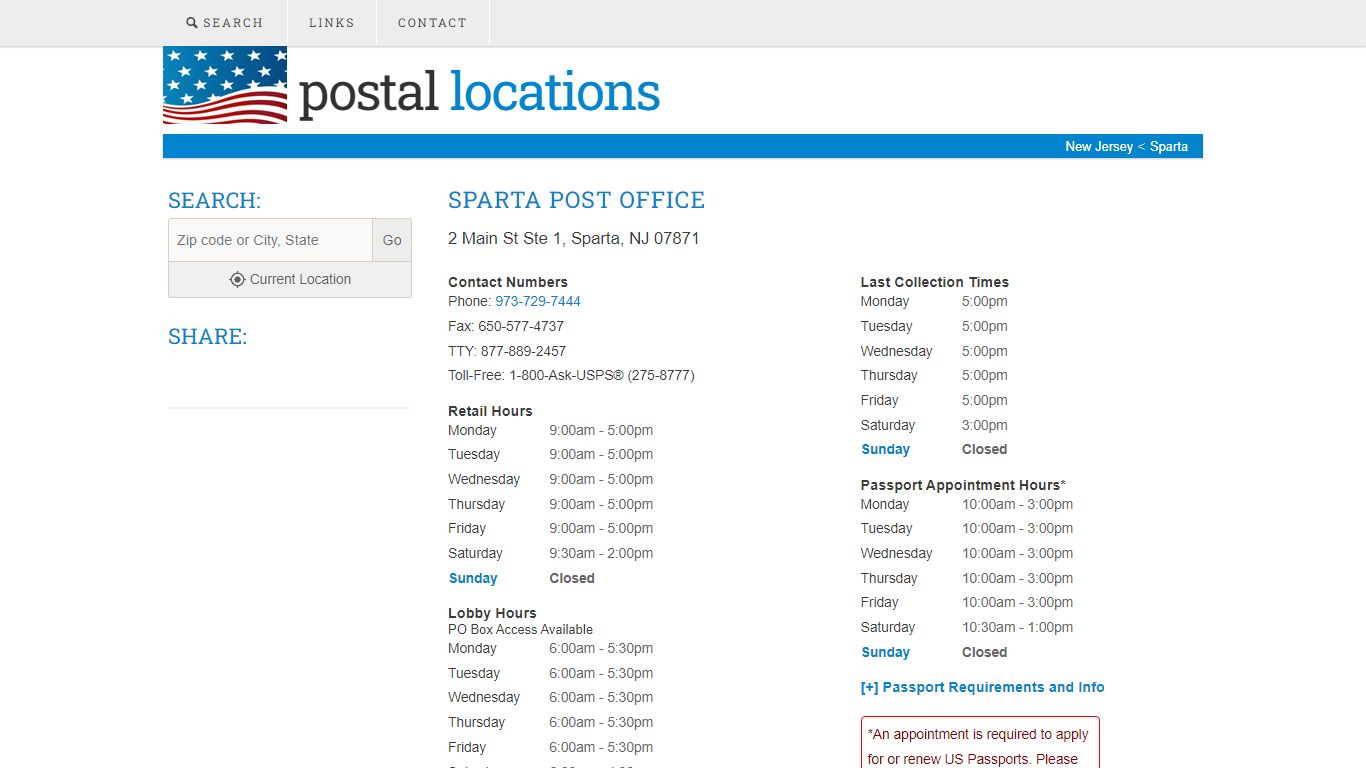
Task: Click the Sunday link under Retail Hours
Action: point(473,578)
